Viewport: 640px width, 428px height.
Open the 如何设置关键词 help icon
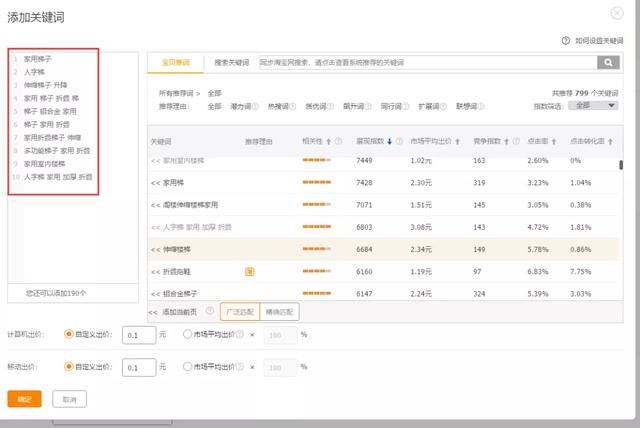[567, 40]
